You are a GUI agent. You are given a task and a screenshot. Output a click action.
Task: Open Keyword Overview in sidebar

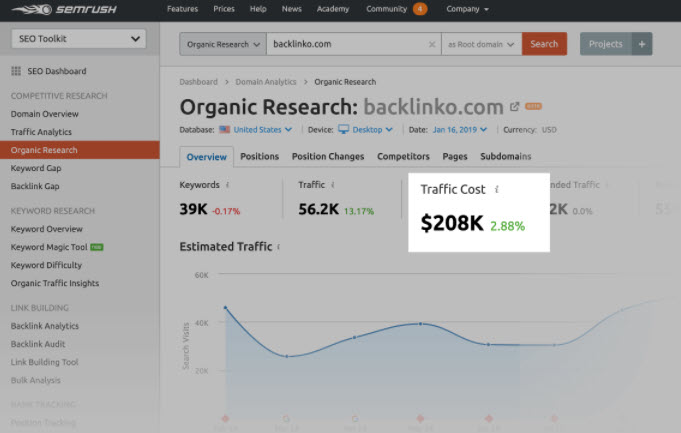pyautogui.click(x=46, y=229)
